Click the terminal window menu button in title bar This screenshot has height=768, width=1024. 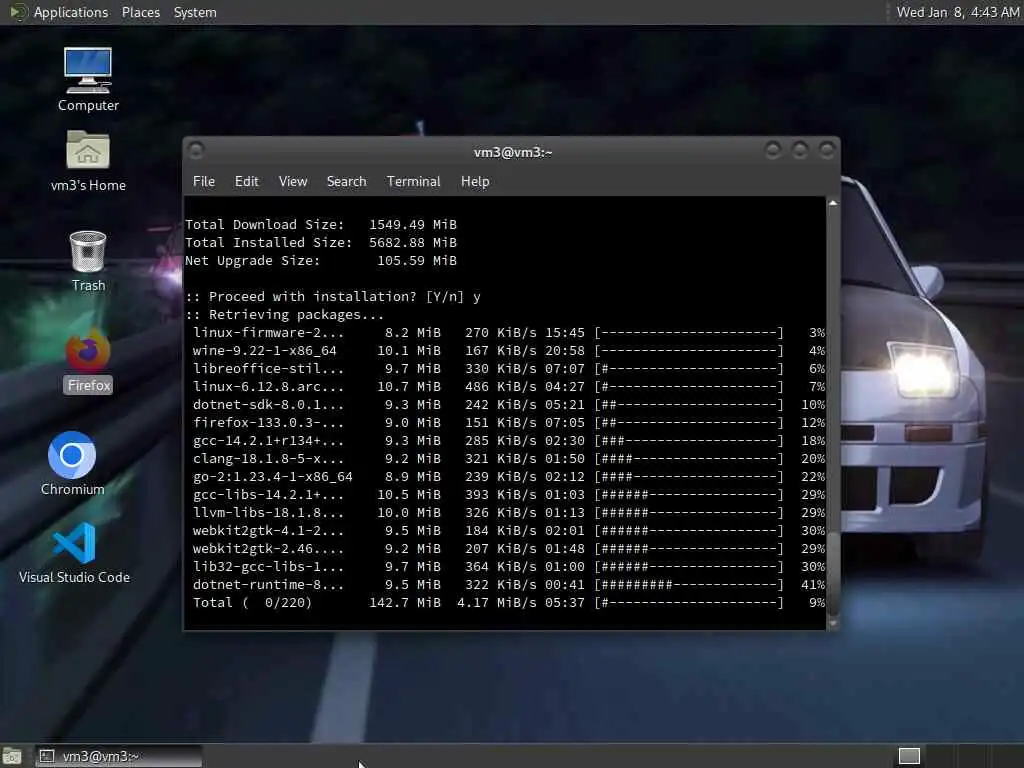tap(196, 151)
